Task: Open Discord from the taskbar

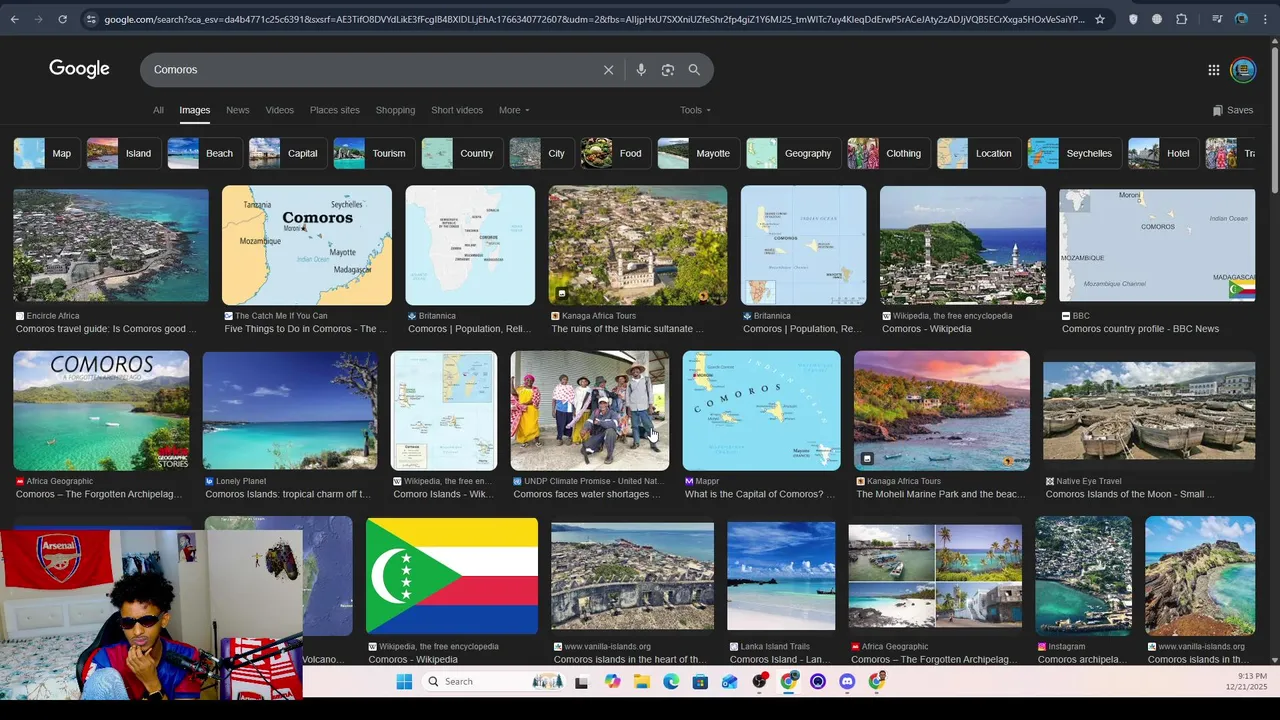Action: click(x=848, y=682)
